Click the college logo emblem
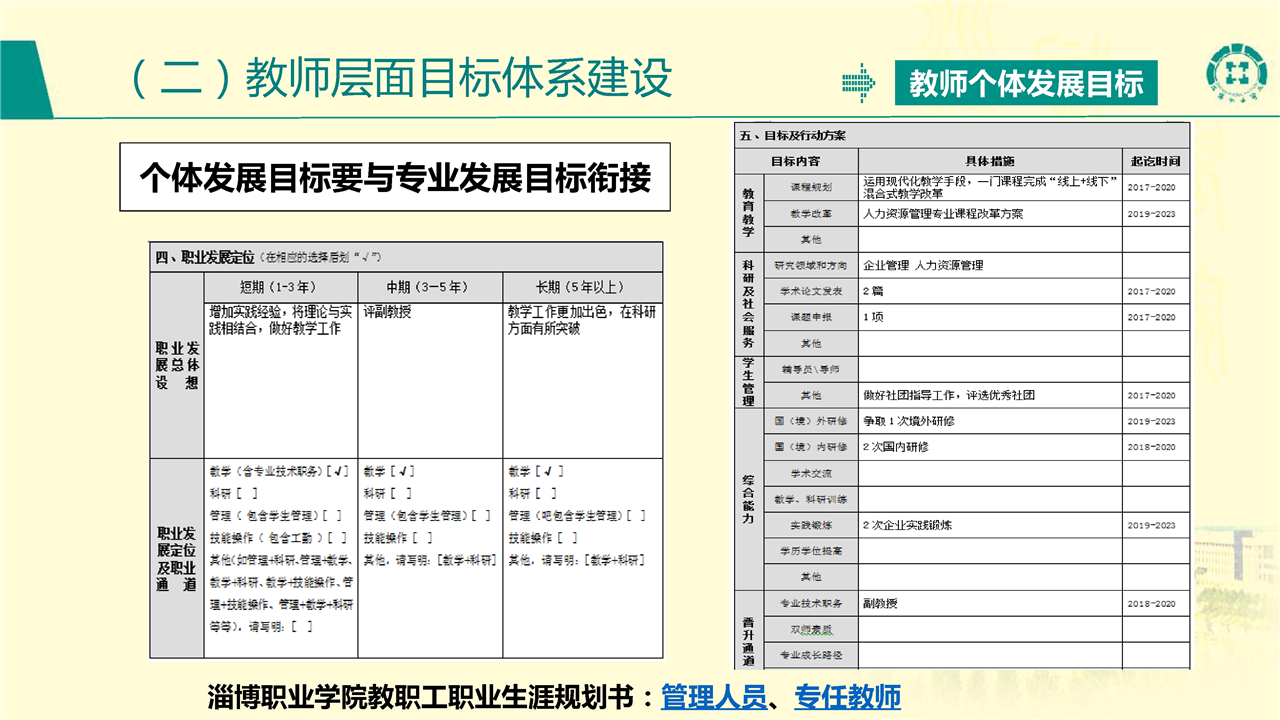This screenshot has width=1280, height=720. pyautogui.click(x=1236, y=73)
